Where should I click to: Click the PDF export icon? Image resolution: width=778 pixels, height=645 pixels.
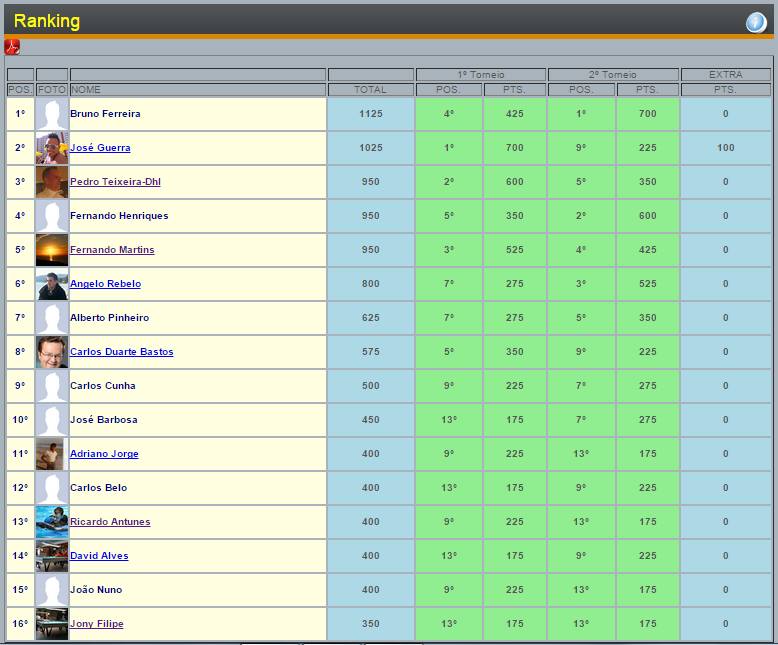[x=12, y=47]
